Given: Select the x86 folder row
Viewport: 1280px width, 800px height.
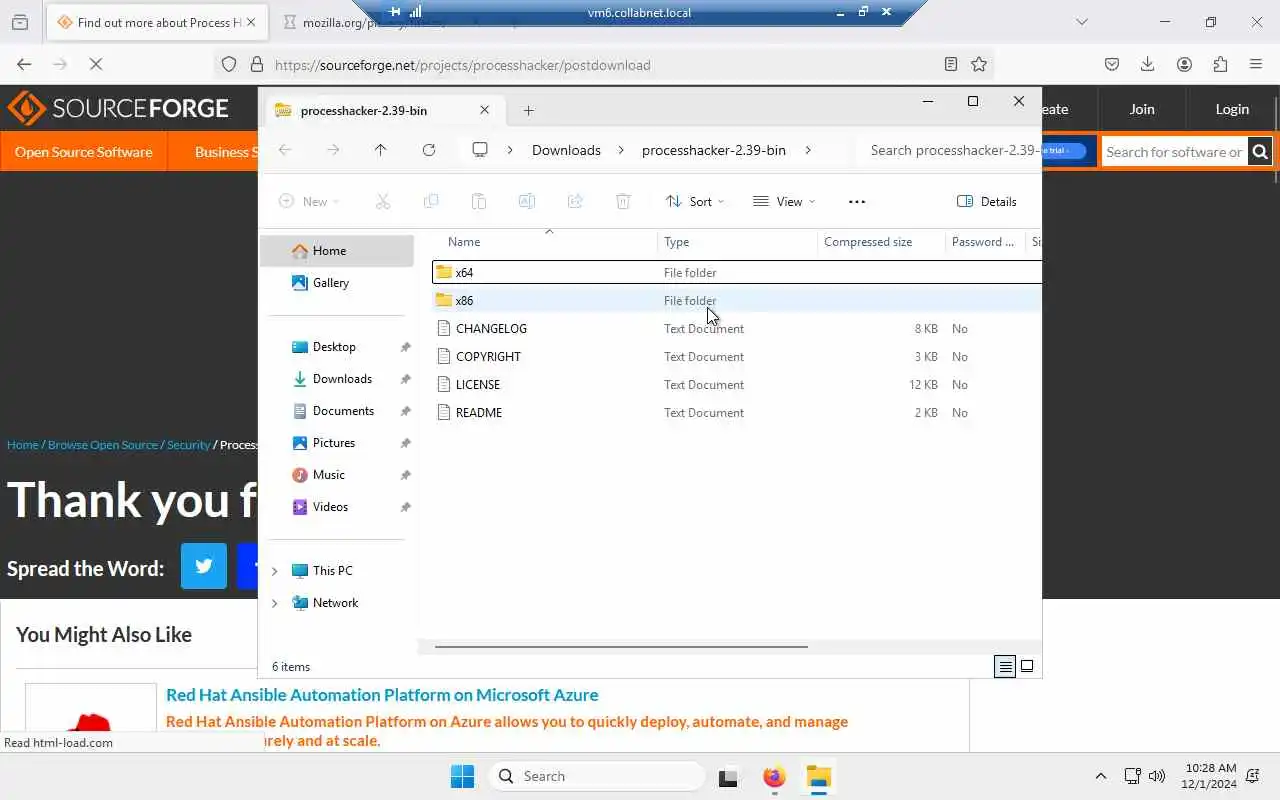Looking at the screenshot, I should tap(737, 300).
